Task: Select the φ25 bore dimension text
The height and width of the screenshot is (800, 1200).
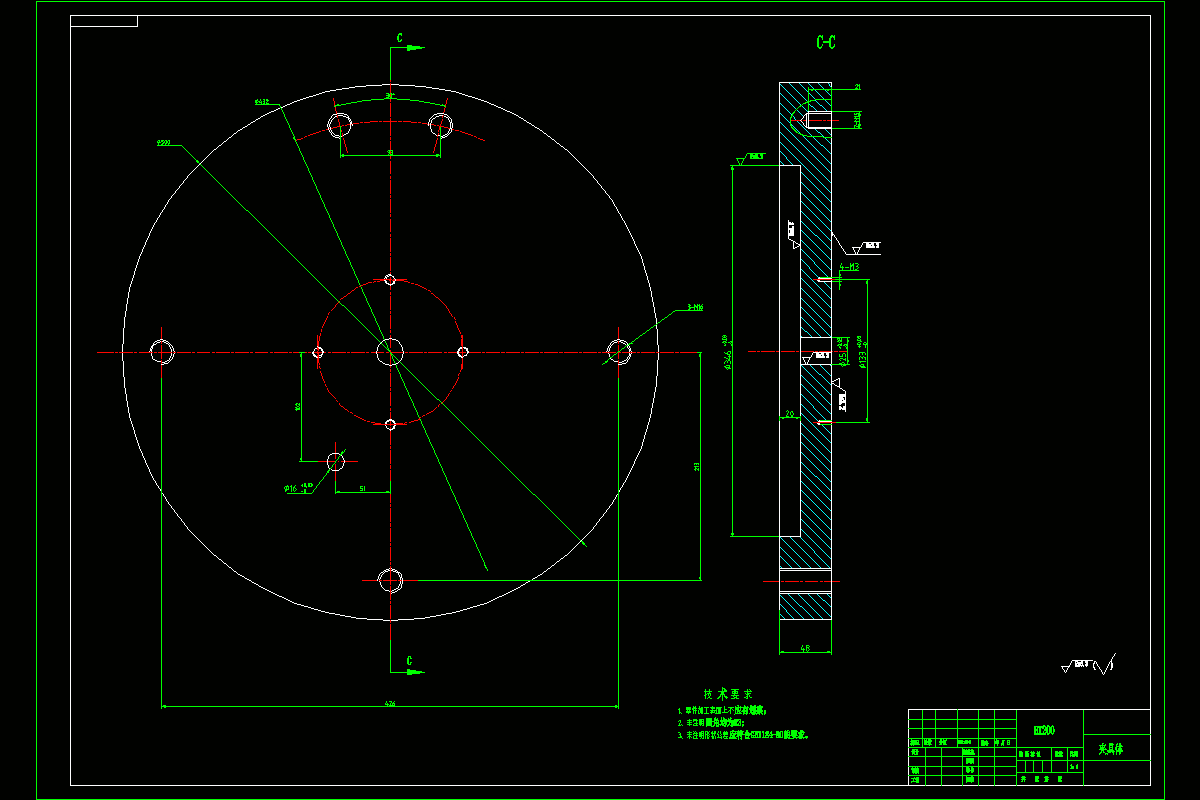Action: 841,352
